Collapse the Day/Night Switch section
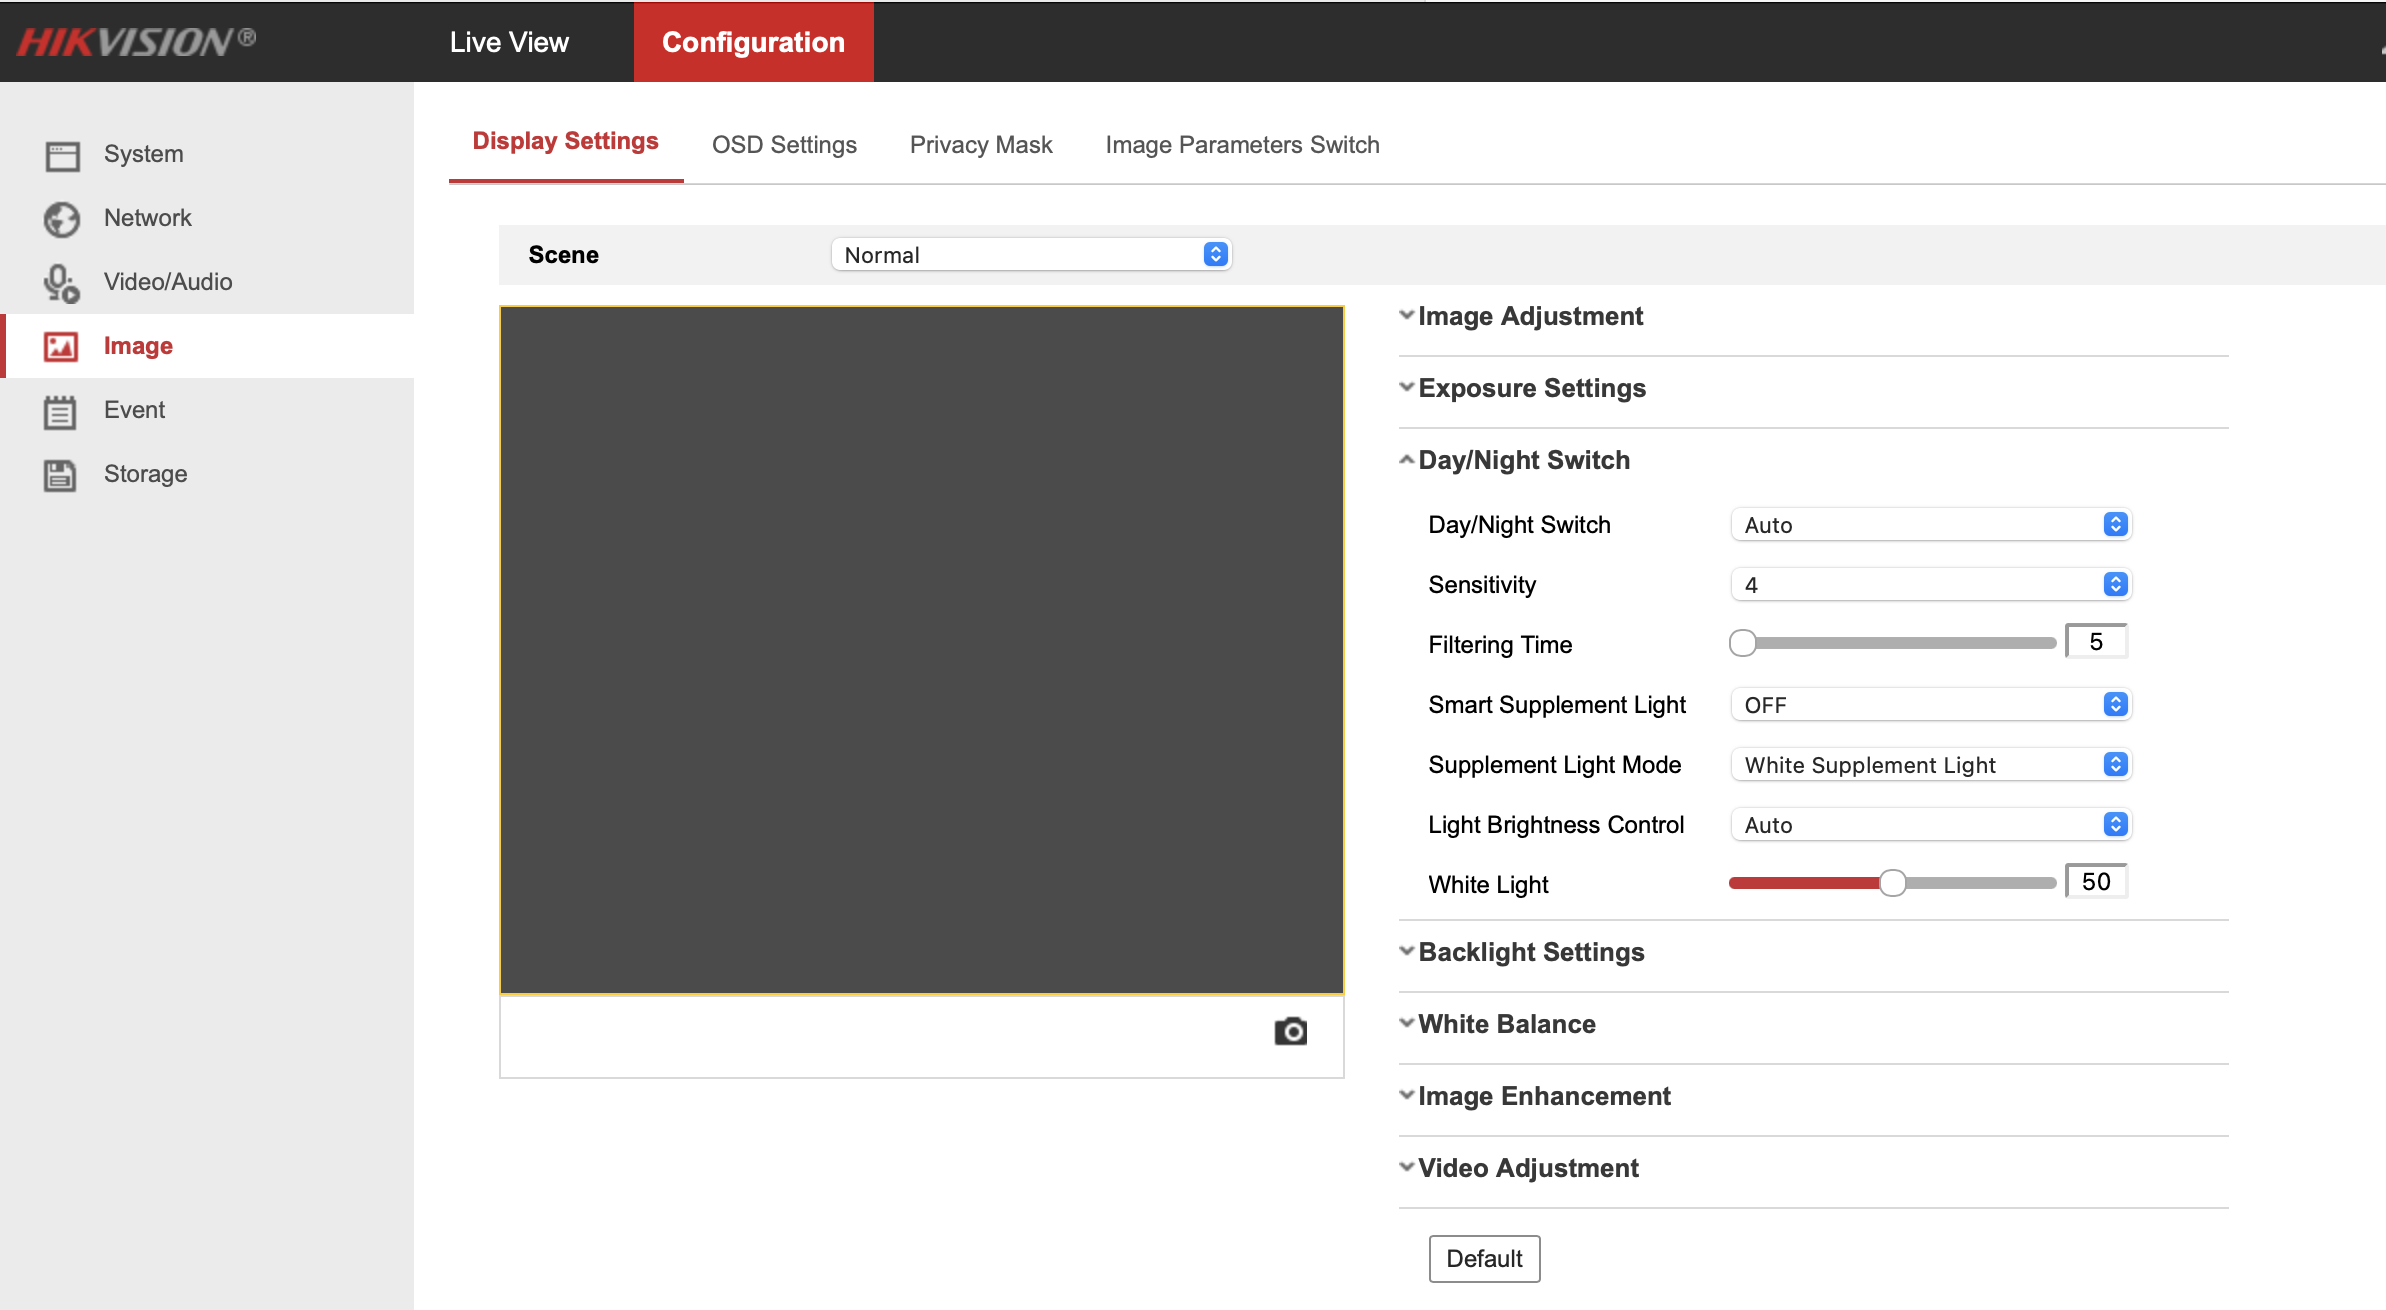 (x=1523, y=460)
